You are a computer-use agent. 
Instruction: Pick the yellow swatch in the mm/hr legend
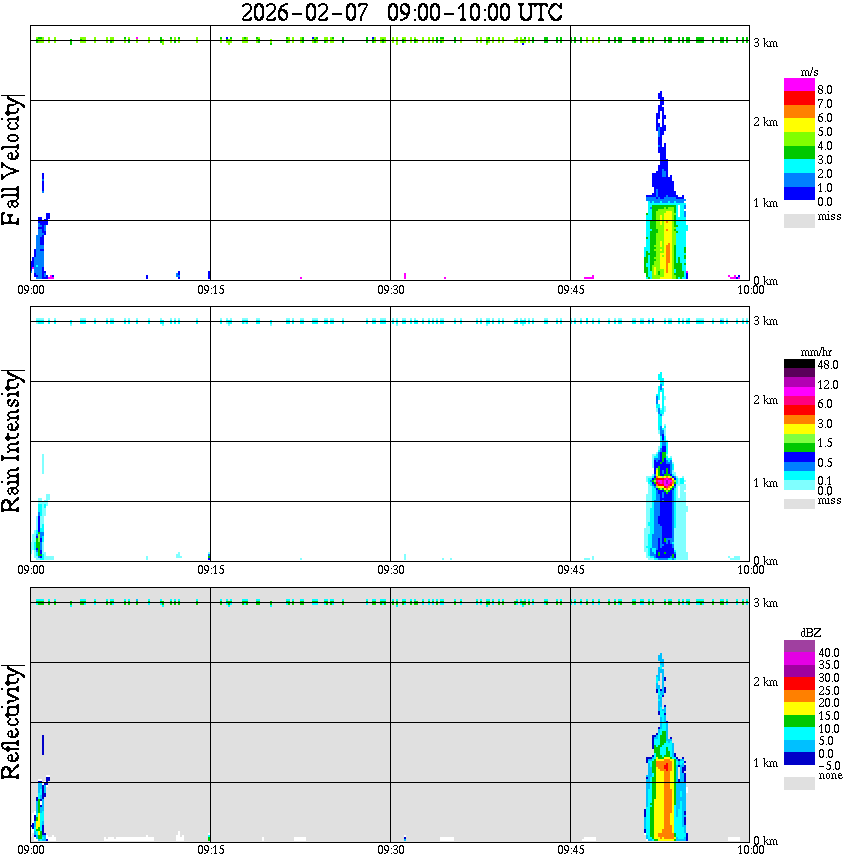(x=799, y=429)
